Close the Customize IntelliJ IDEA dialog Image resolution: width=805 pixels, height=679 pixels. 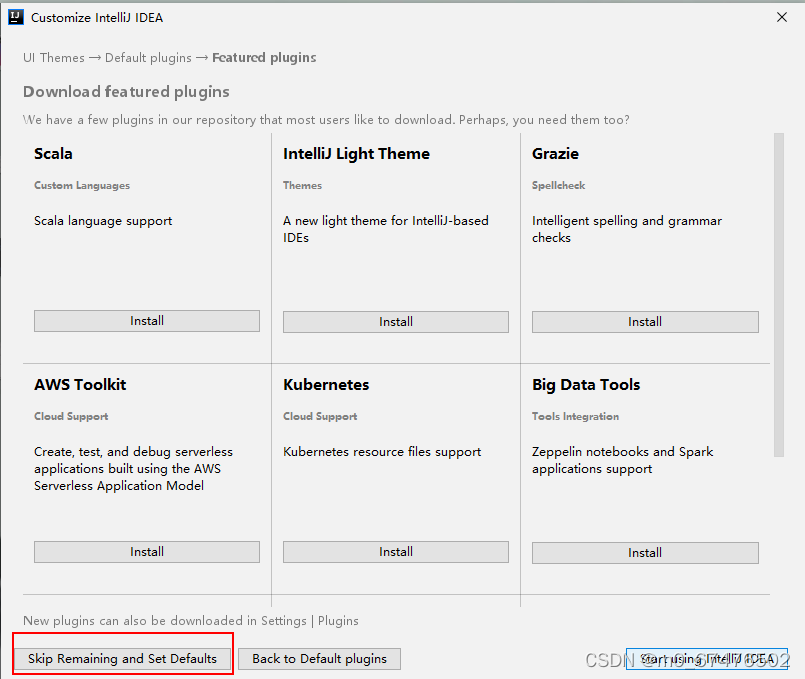point(782,17)
